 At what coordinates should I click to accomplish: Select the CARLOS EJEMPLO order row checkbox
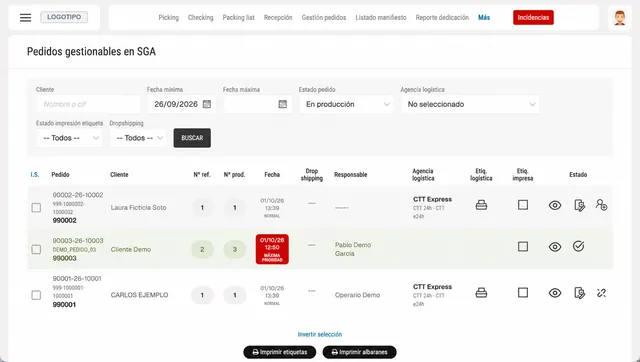tap(36, 295)
